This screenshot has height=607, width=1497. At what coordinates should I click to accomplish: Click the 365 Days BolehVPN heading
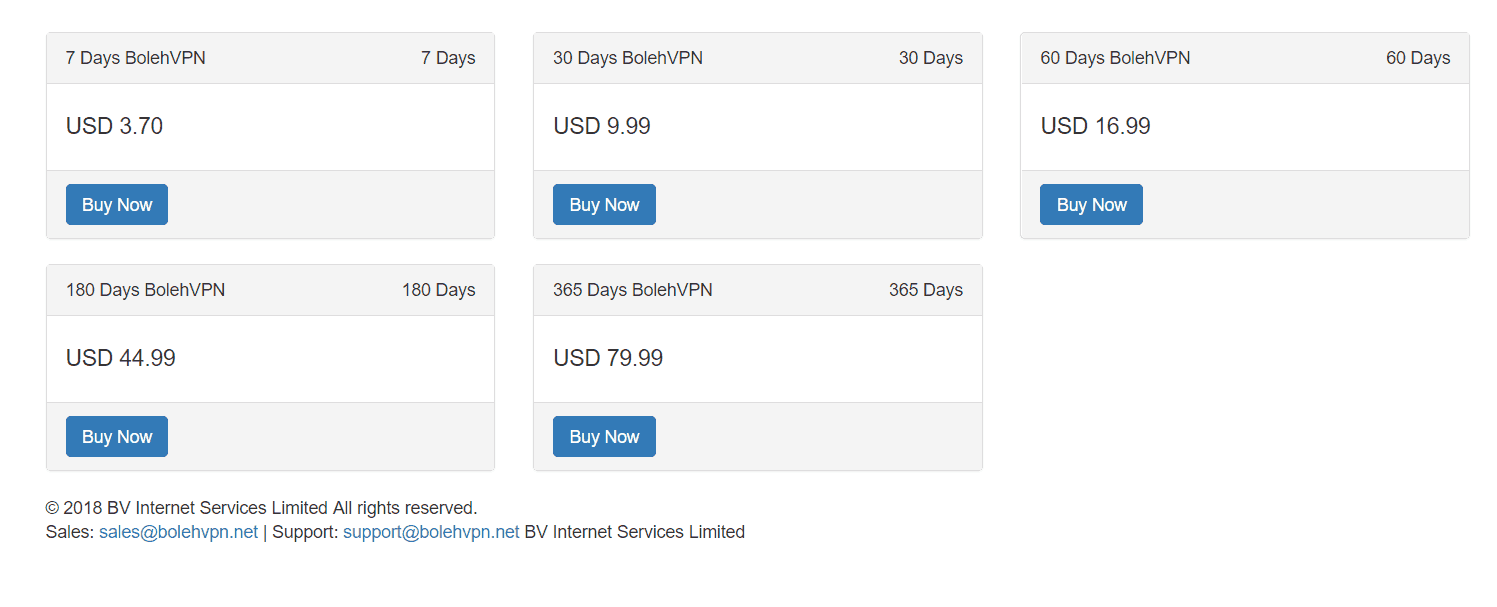click(633, 290)
